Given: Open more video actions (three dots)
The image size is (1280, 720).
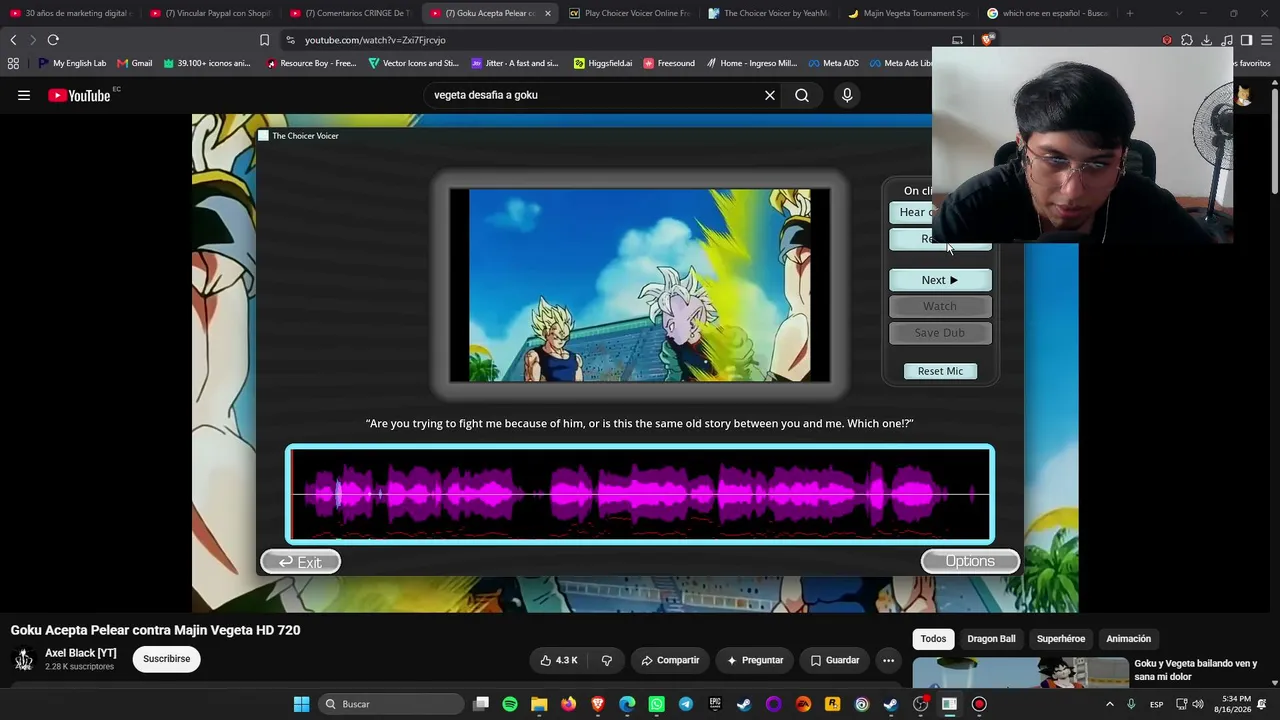Looking at the screenshot, I should pyautogui.click(x=888, y=660).
